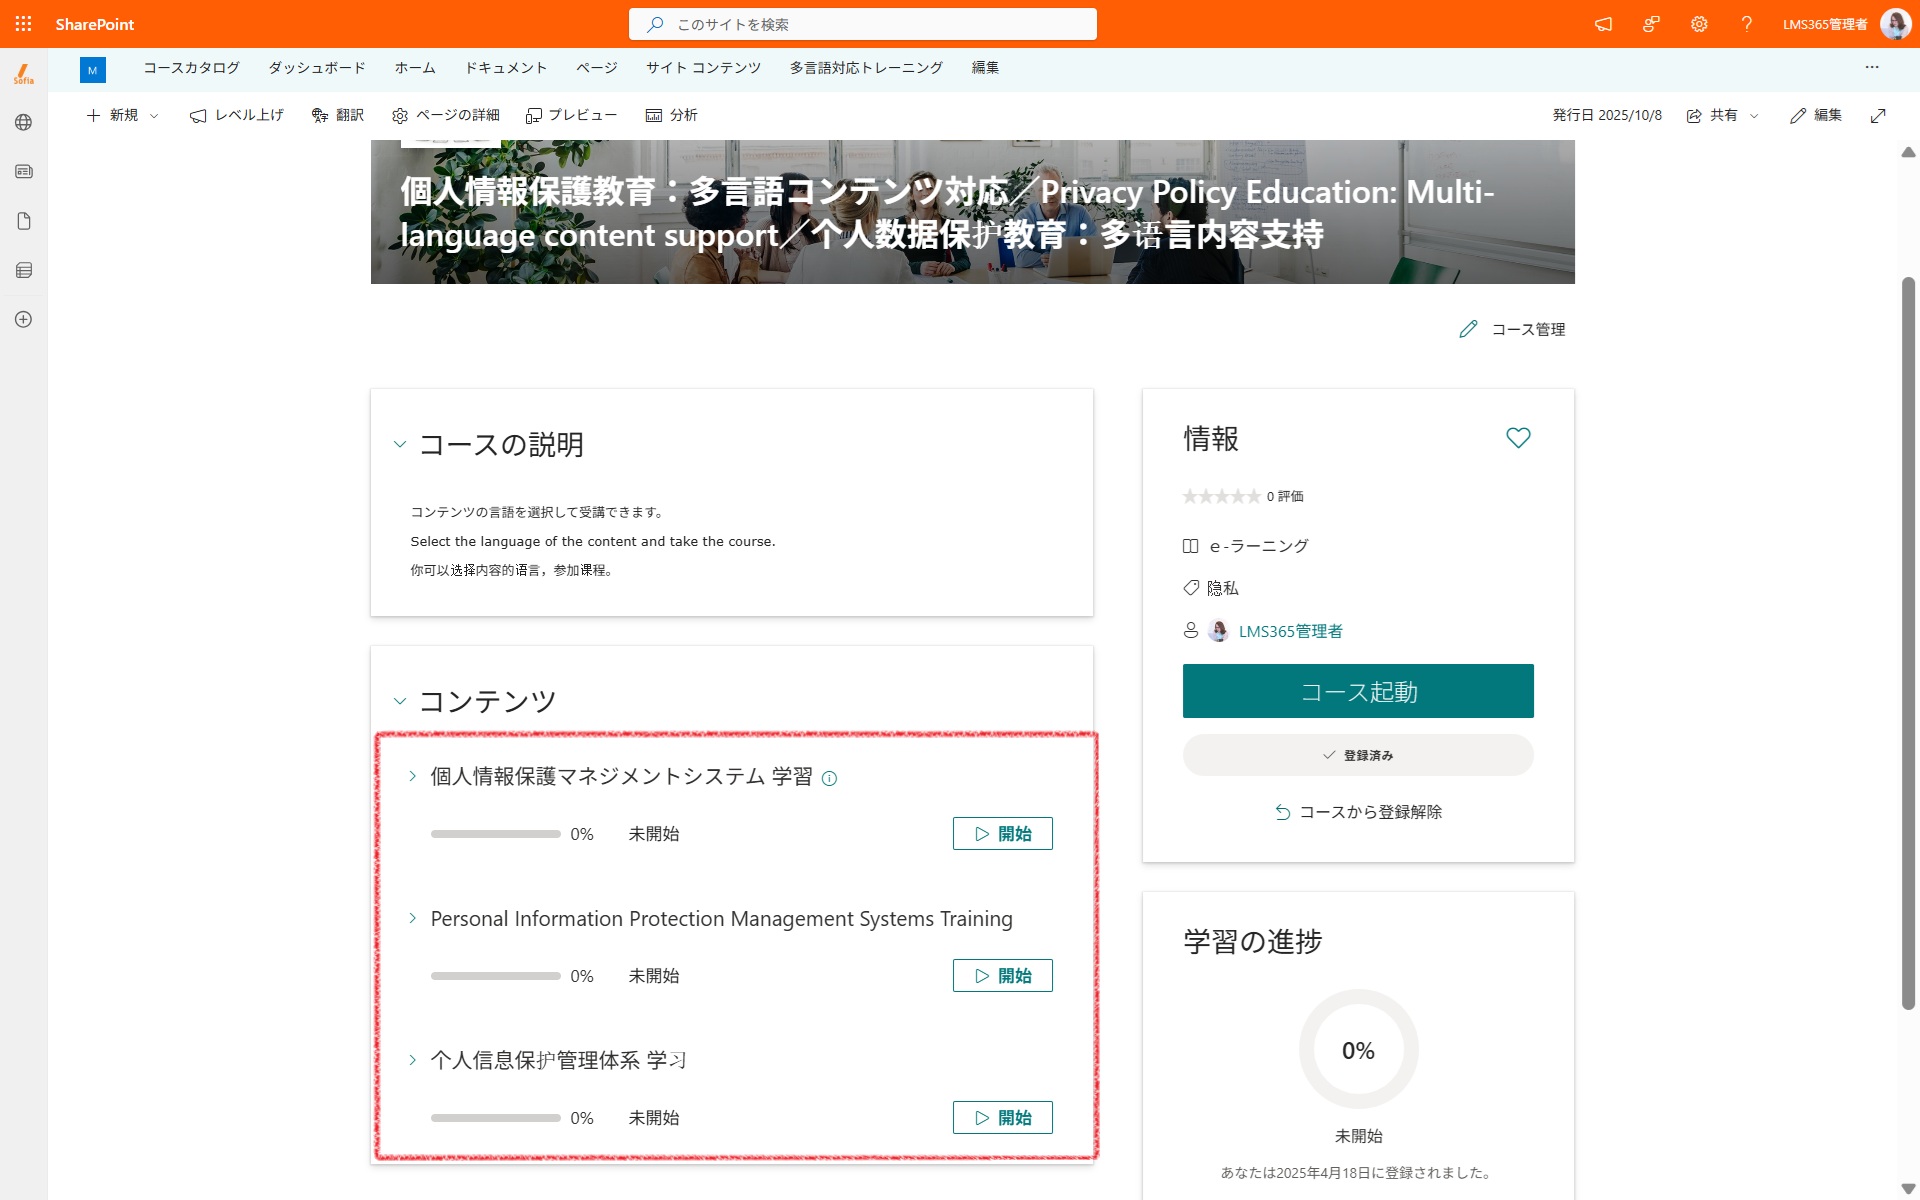Open LMS365管理者 instructor link
The height and width of the screenshot is (1200, 1920).
point(1290,631)
